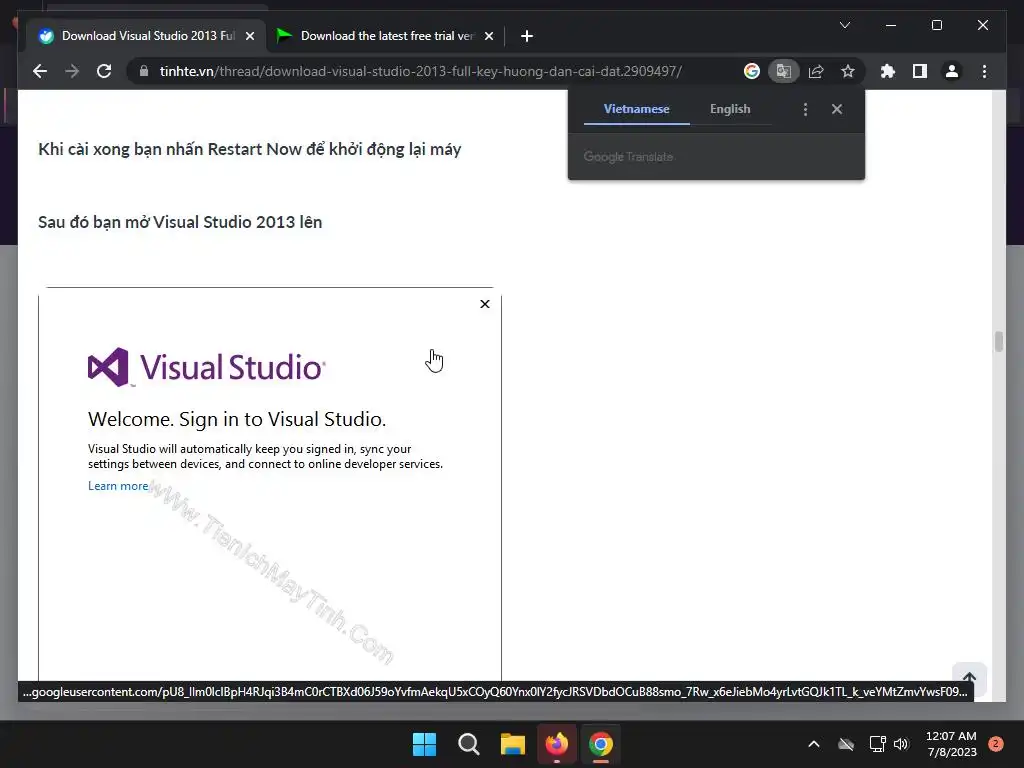
Task: Open notification center badge
Action: pyautogui.click(x=996, y=744)
